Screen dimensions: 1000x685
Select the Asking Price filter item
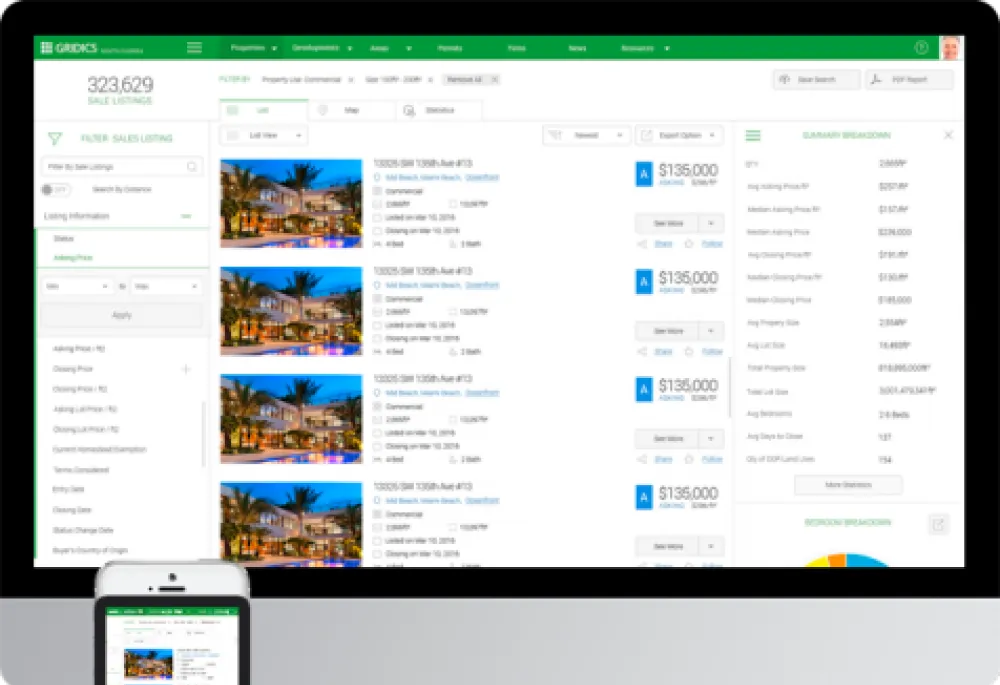click(x=73, y=258)
